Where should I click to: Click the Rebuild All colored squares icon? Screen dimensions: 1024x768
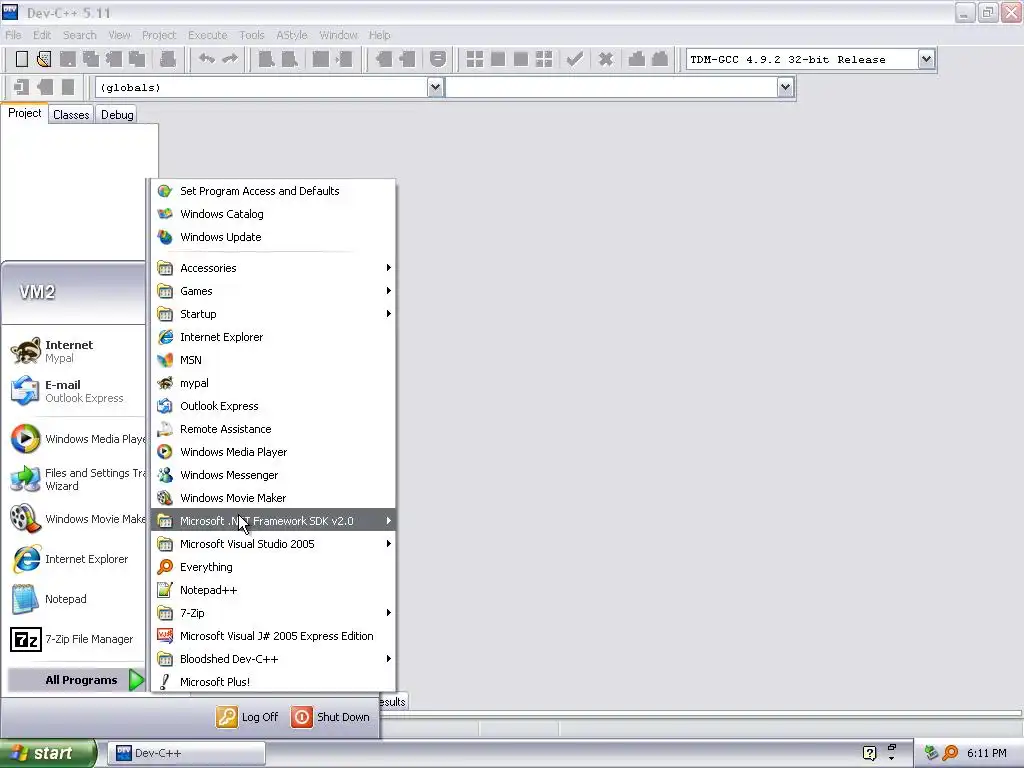point(544,59)
